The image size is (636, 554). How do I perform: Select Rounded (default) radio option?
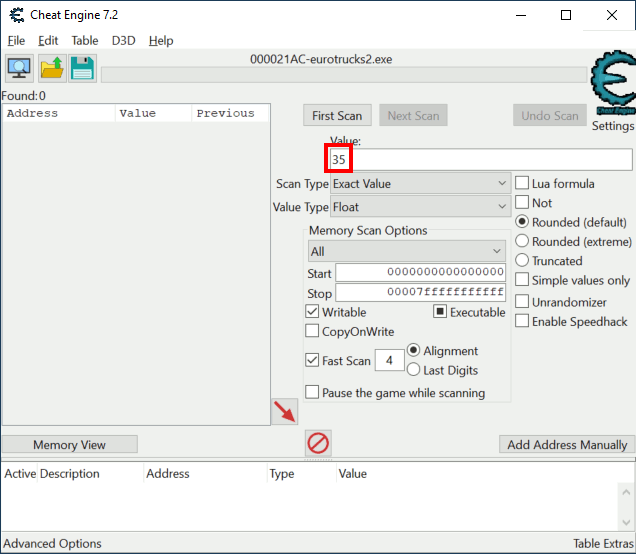pyautogui.click(x=522, y=222)
